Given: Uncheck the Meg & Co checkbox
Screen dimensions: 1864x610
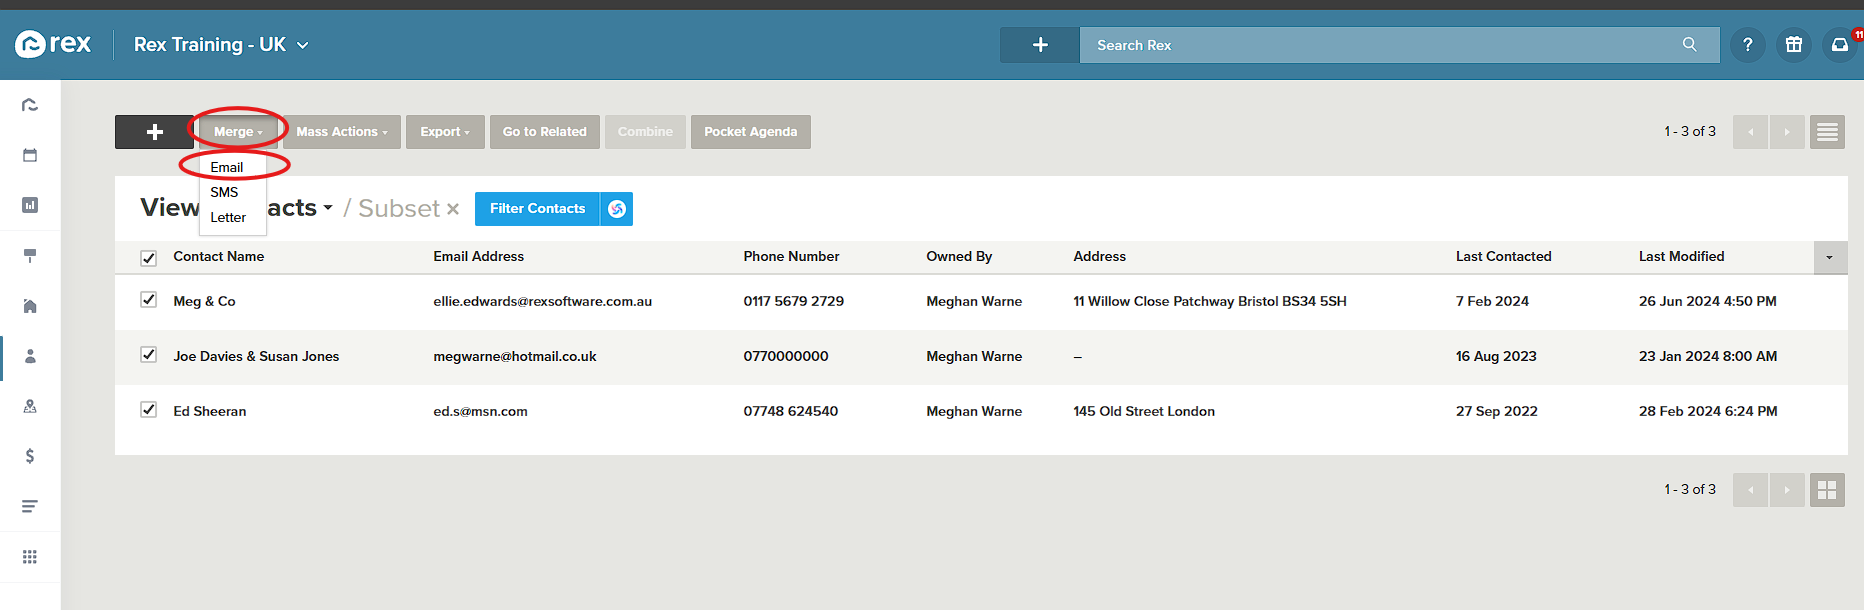Looking at the screenshot, I should click(149, 300).
